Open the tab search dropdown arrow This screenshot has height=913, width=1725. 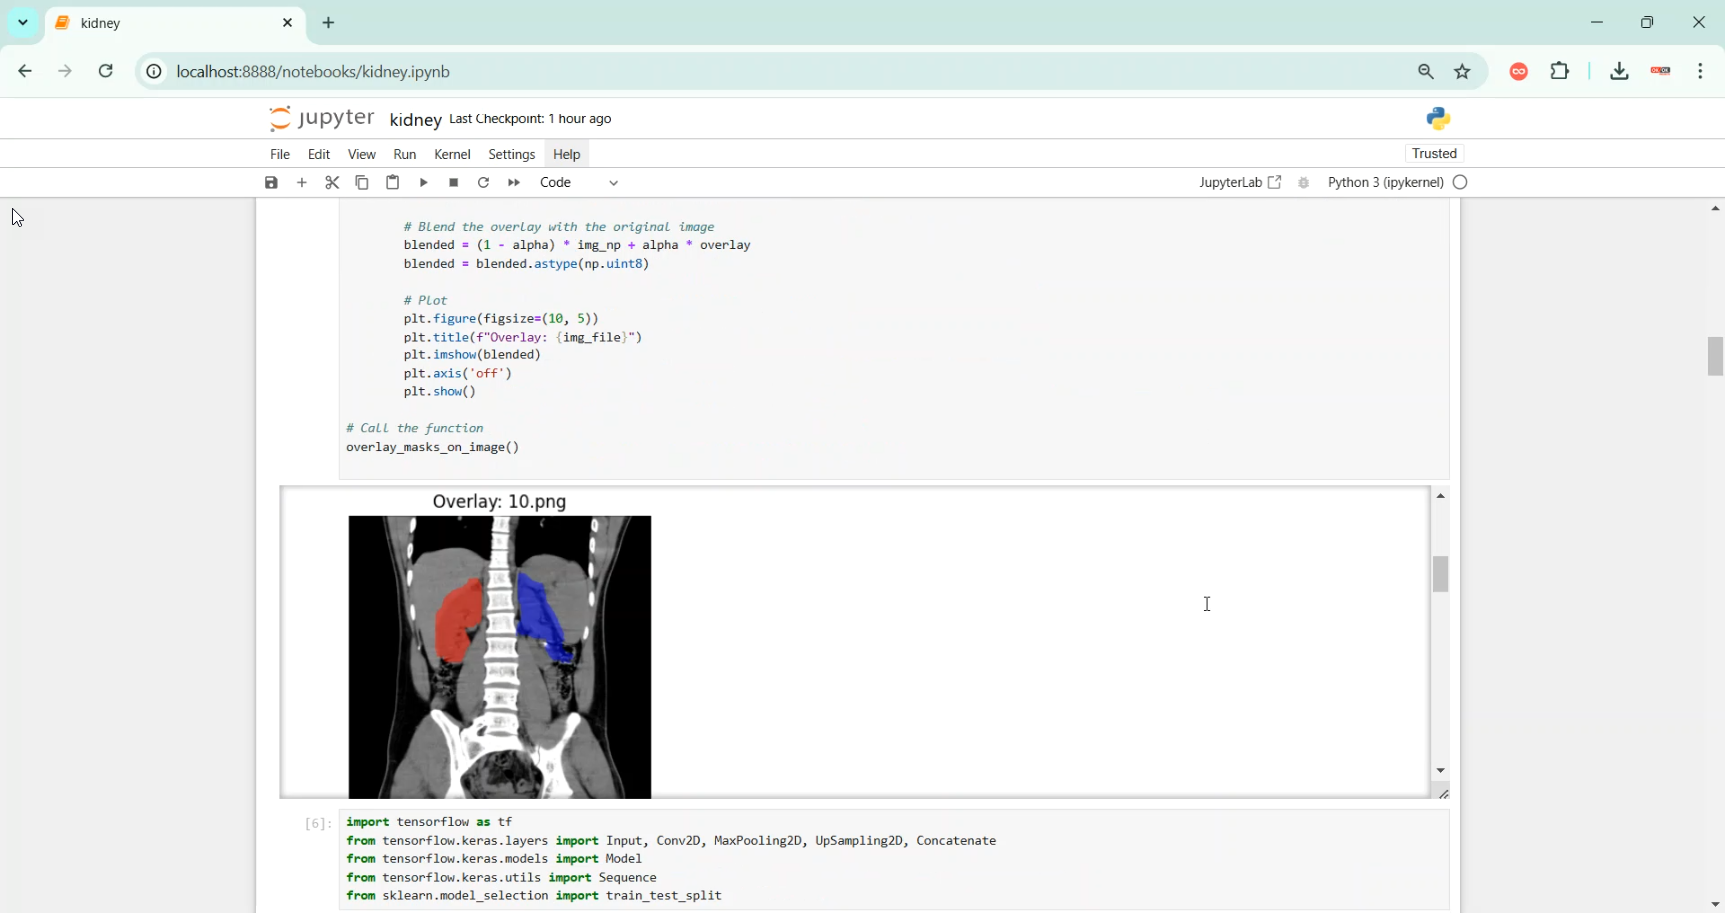pos(23,23)
